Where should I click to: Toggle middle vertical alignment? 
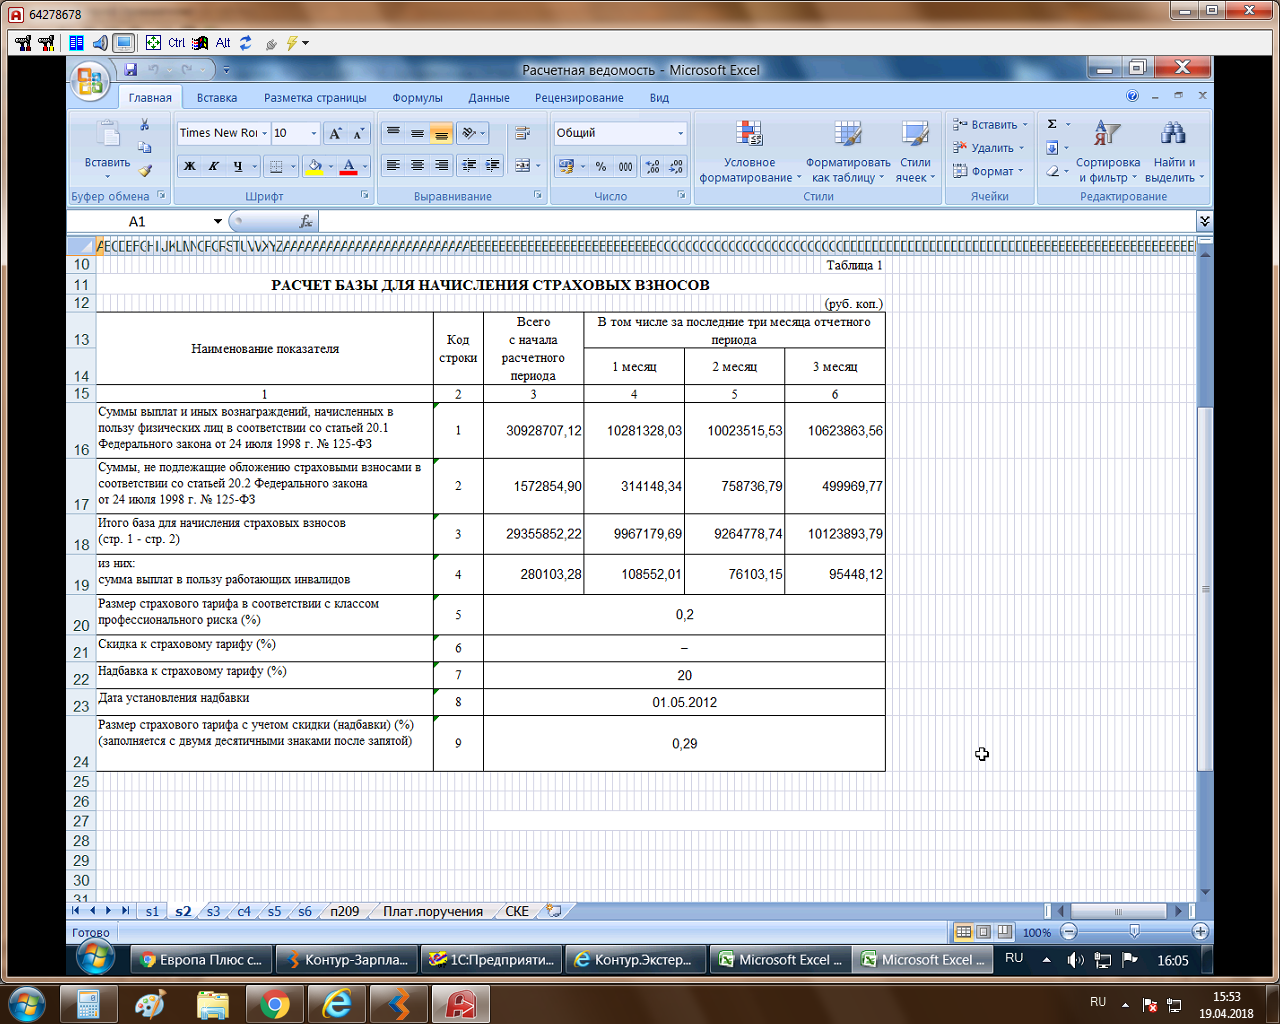417,133
